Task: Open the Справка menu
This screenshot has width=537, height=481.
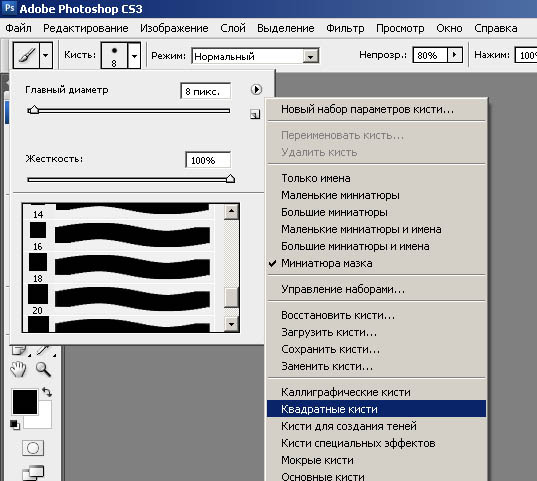Action: 496,28
